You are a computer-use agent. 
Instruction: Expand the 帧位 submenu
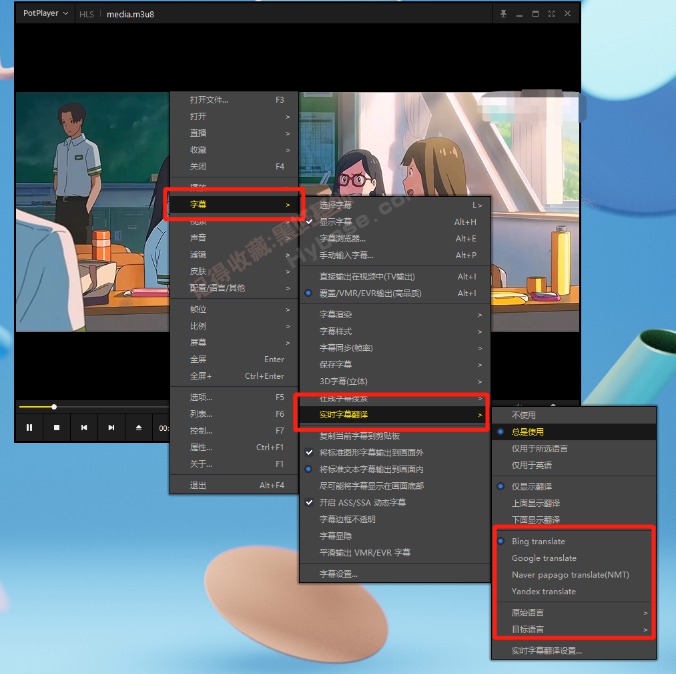pyautogui.click(x=234, y=310)
